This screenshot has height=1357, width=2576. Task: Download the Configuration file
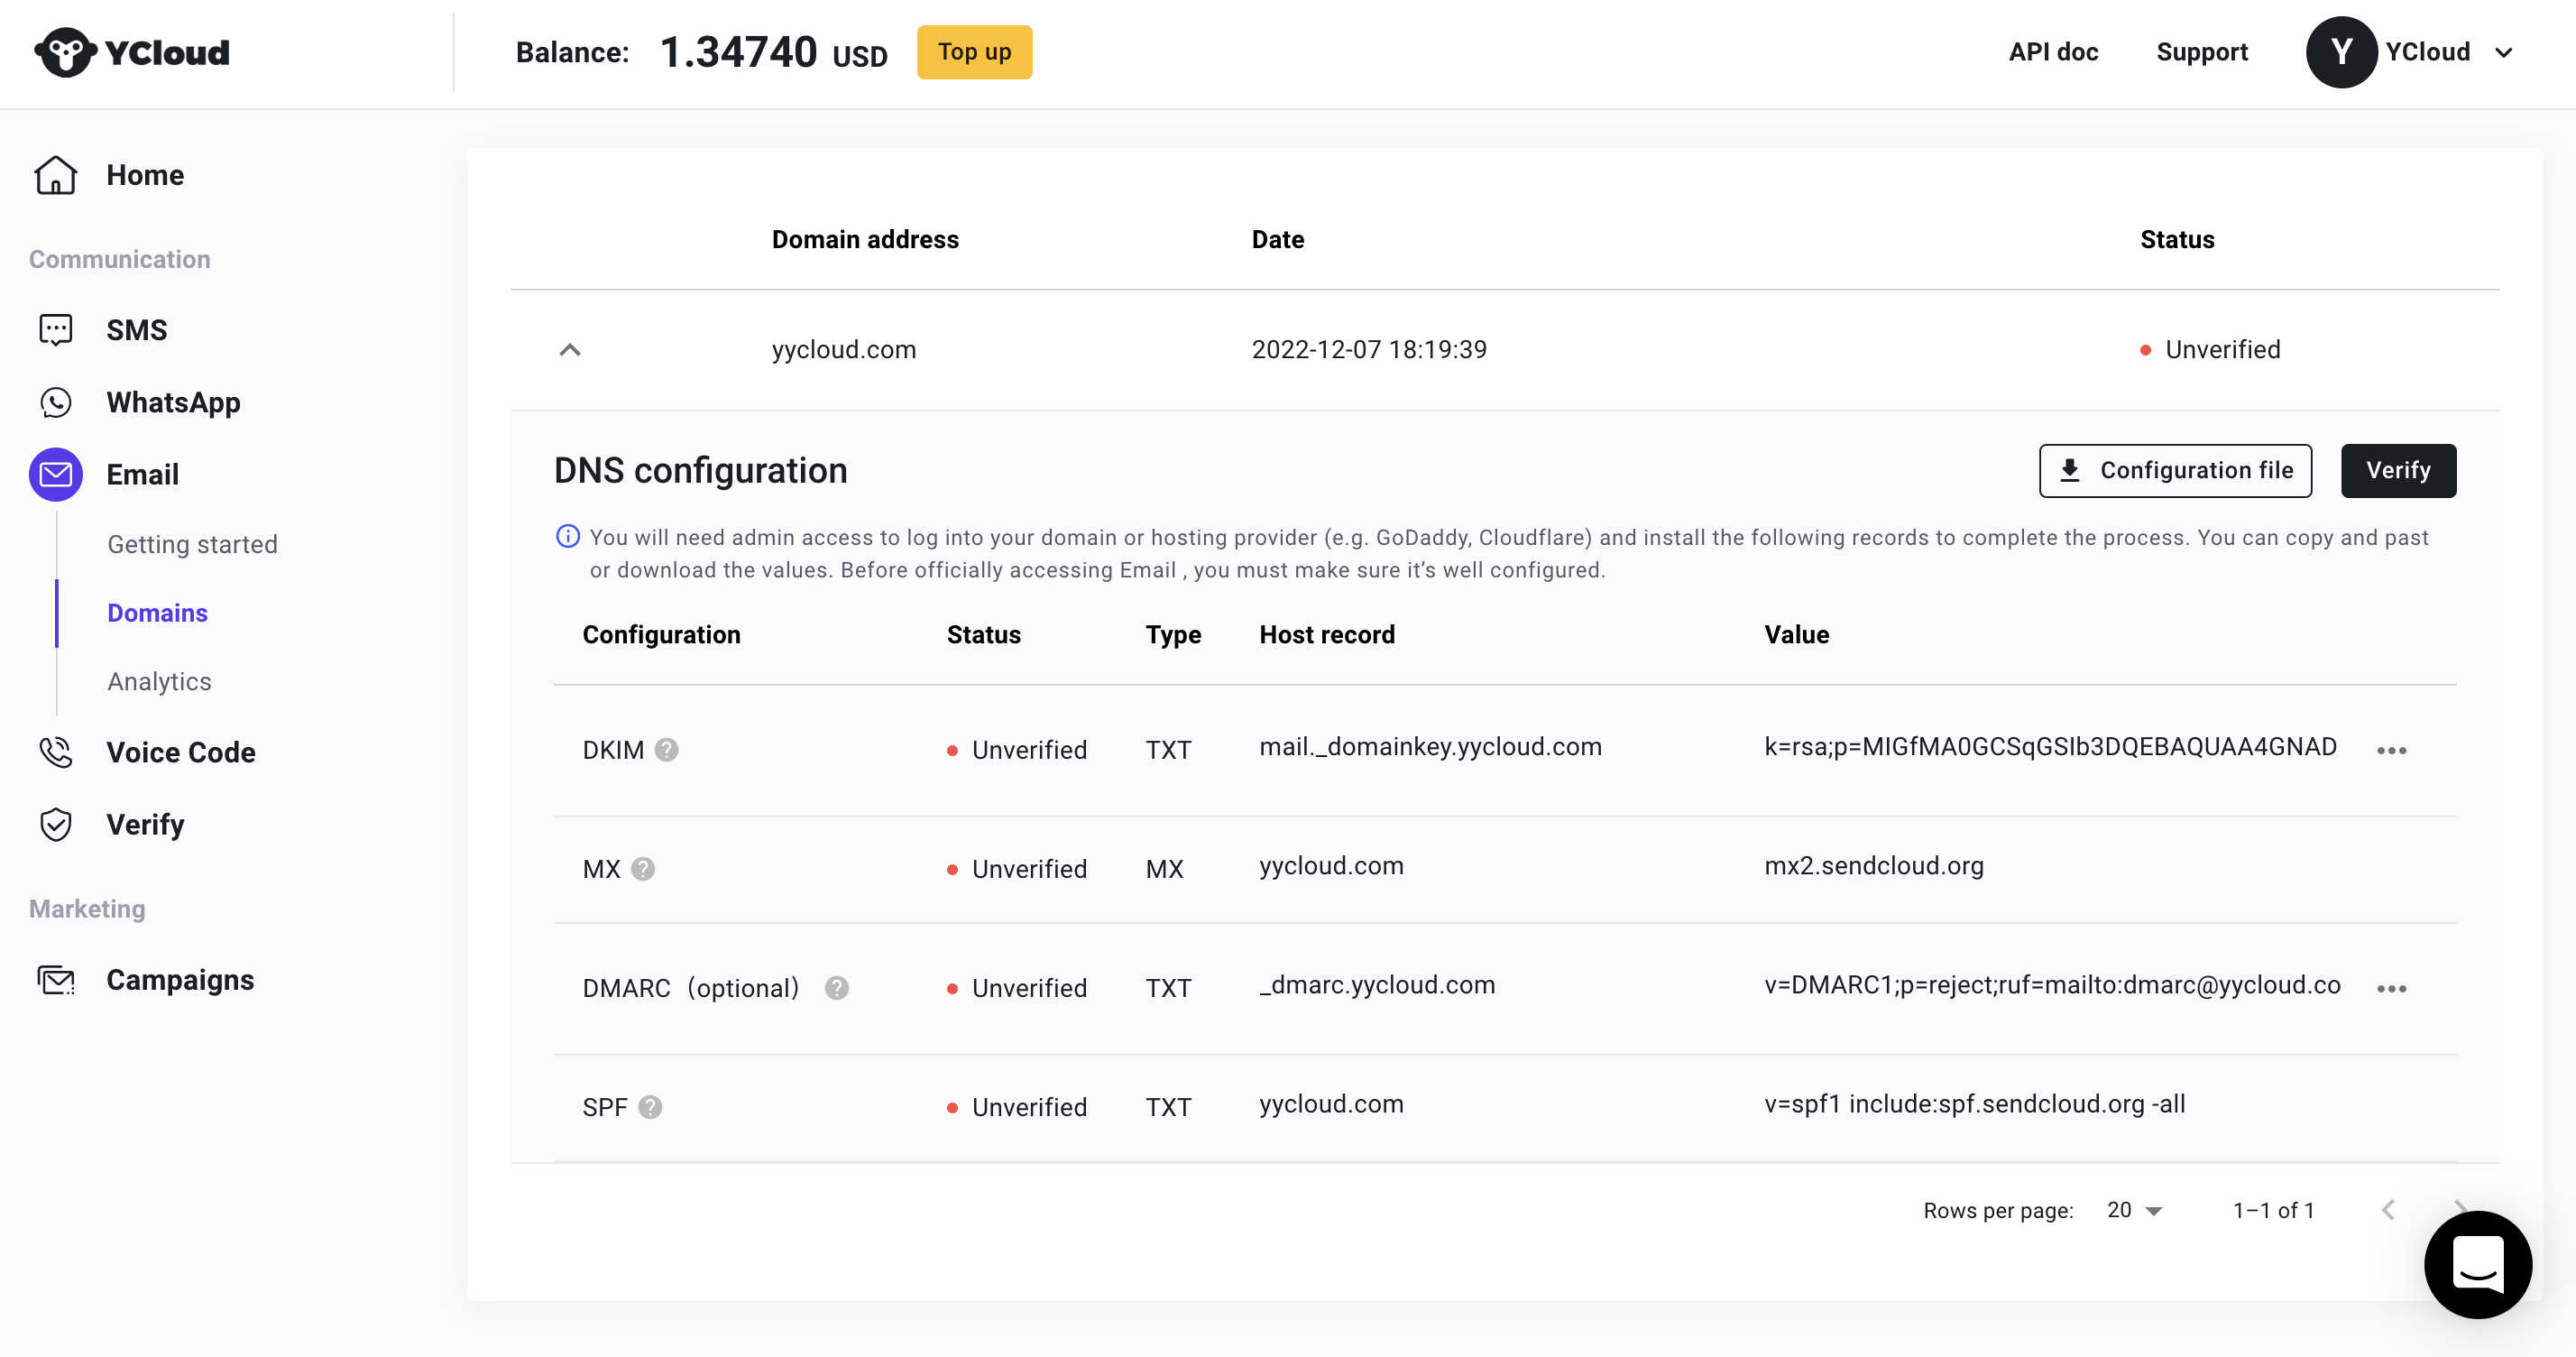(x=2175, y=470)
